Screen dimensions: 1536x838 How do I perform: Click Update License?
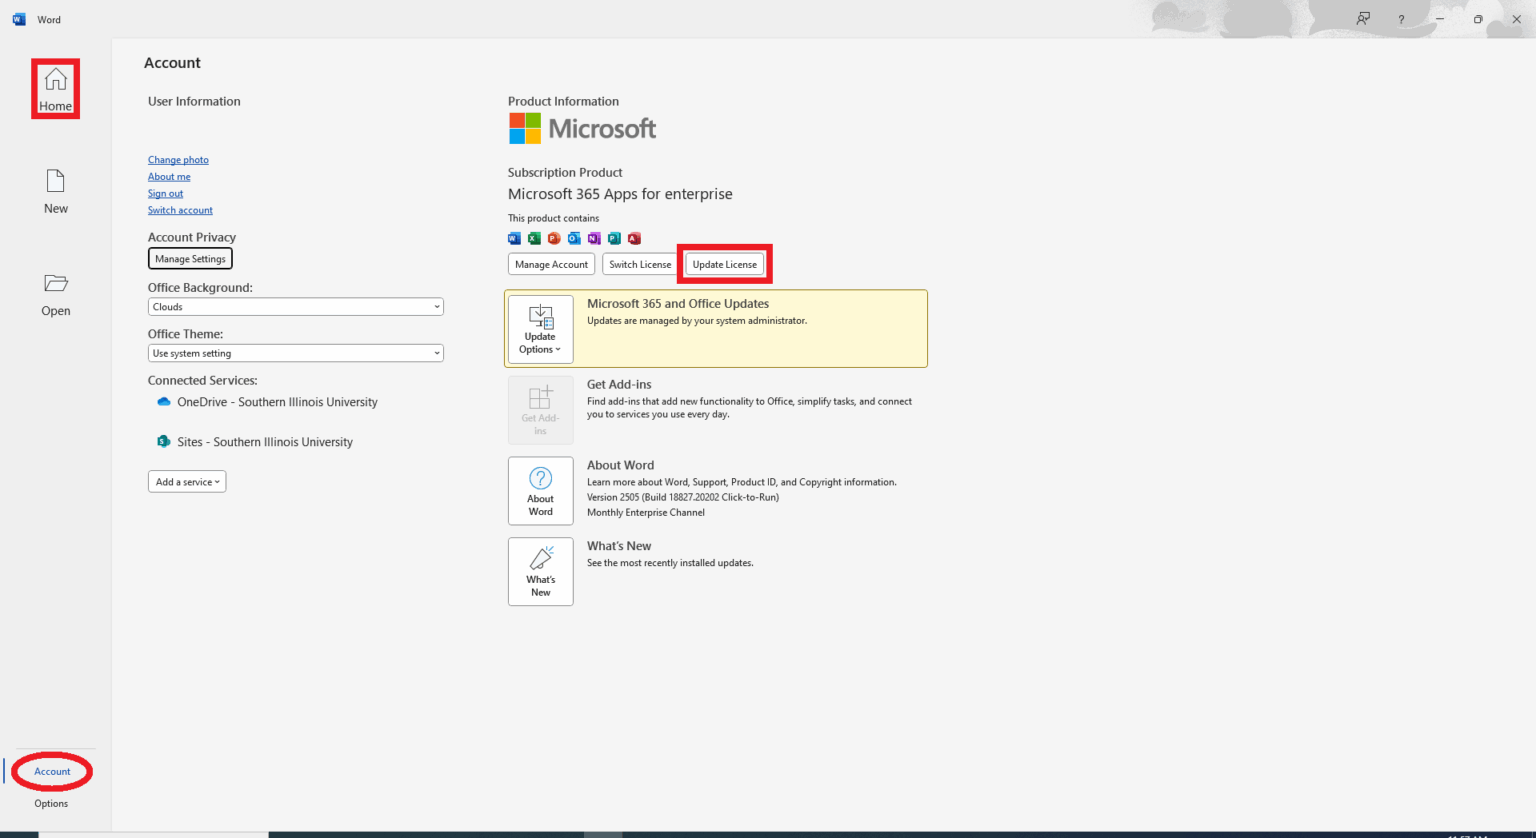(724, 264)
